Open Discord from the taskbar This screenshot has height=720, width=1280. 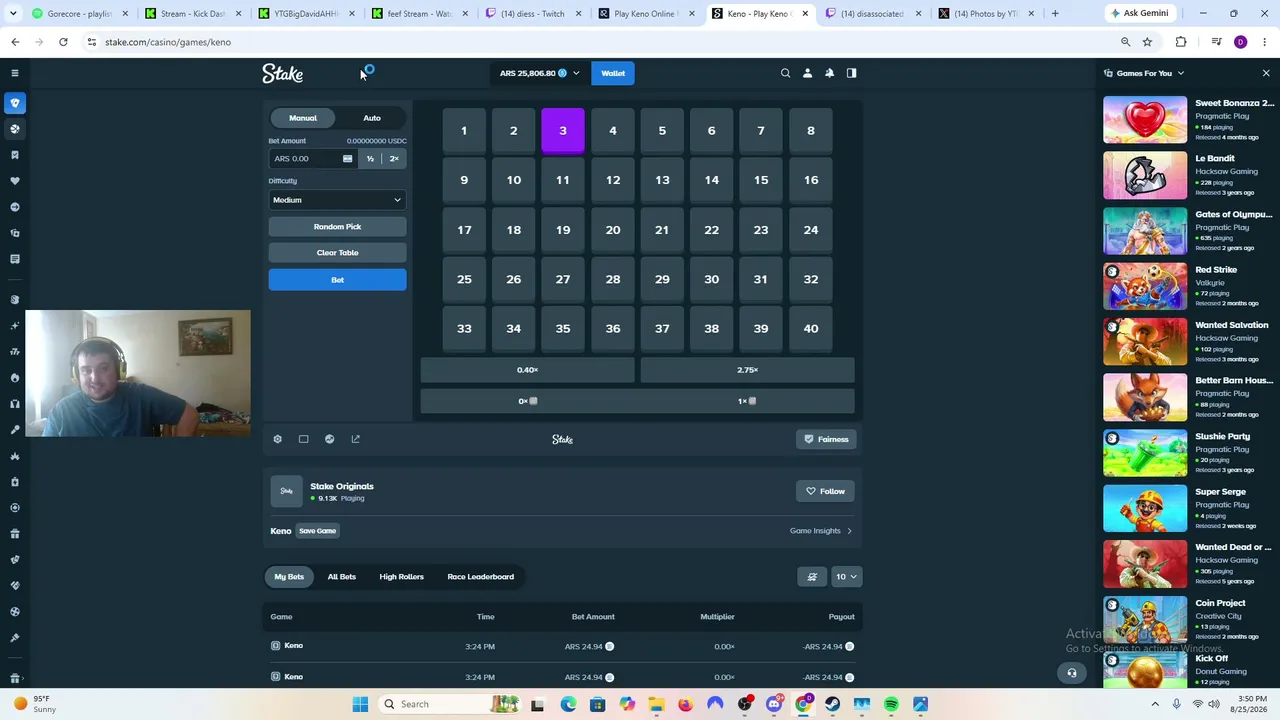pos(774,704)
